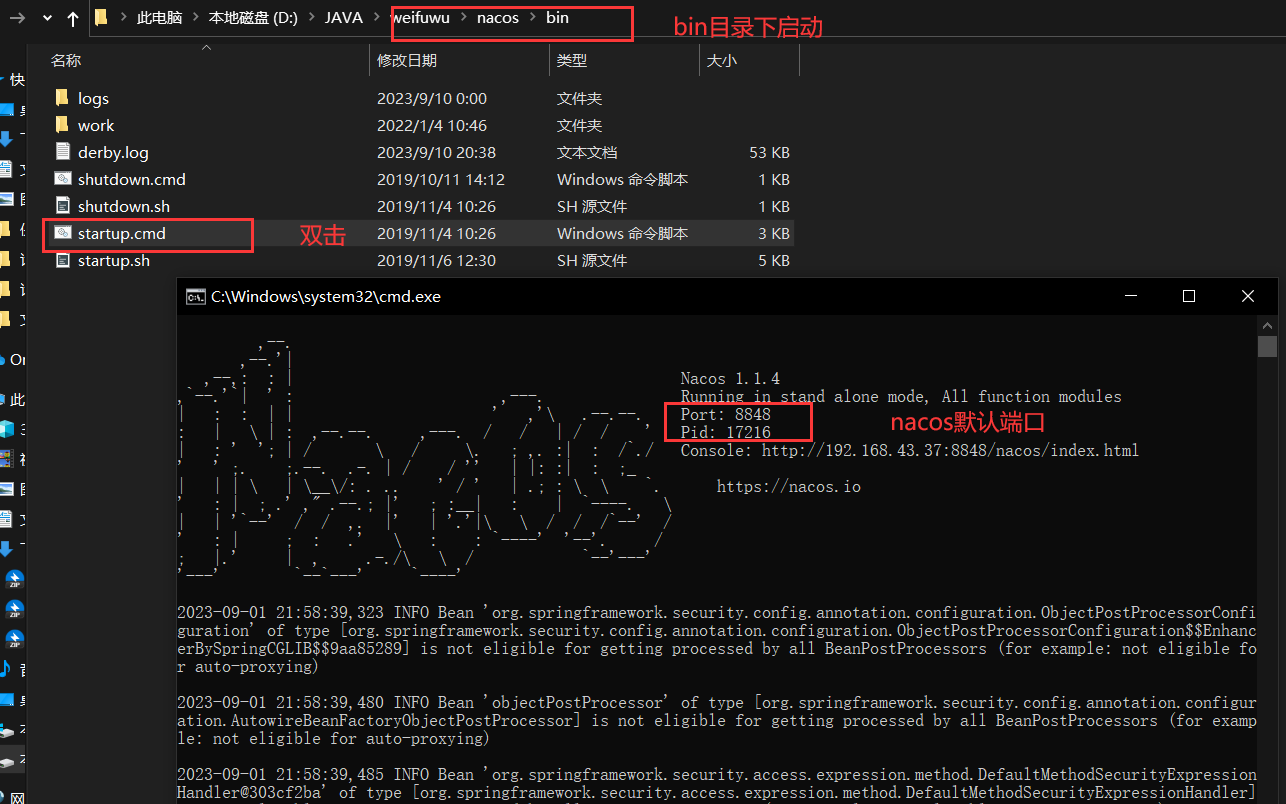The height and width of the screenshot is (804, 1286).
Task: Select the logs folder name
Action: point(93,98)
